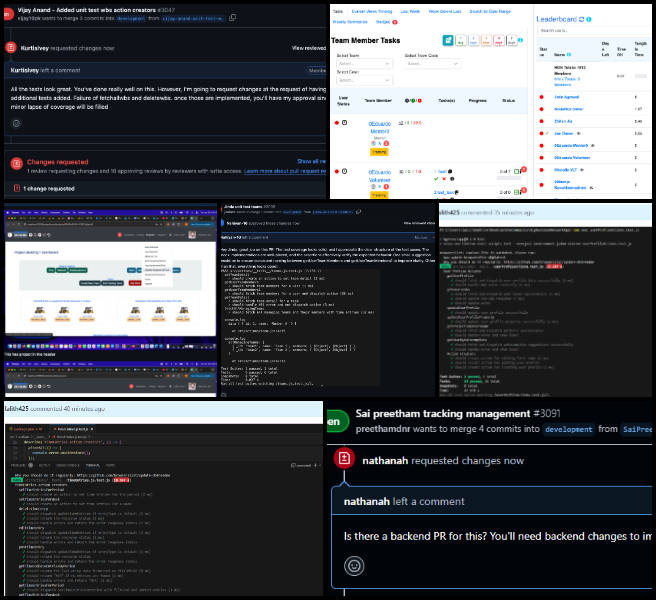The image size is (656, 600).
Task: Switch to the Last Week tab
Action: (x=410, y=11)
